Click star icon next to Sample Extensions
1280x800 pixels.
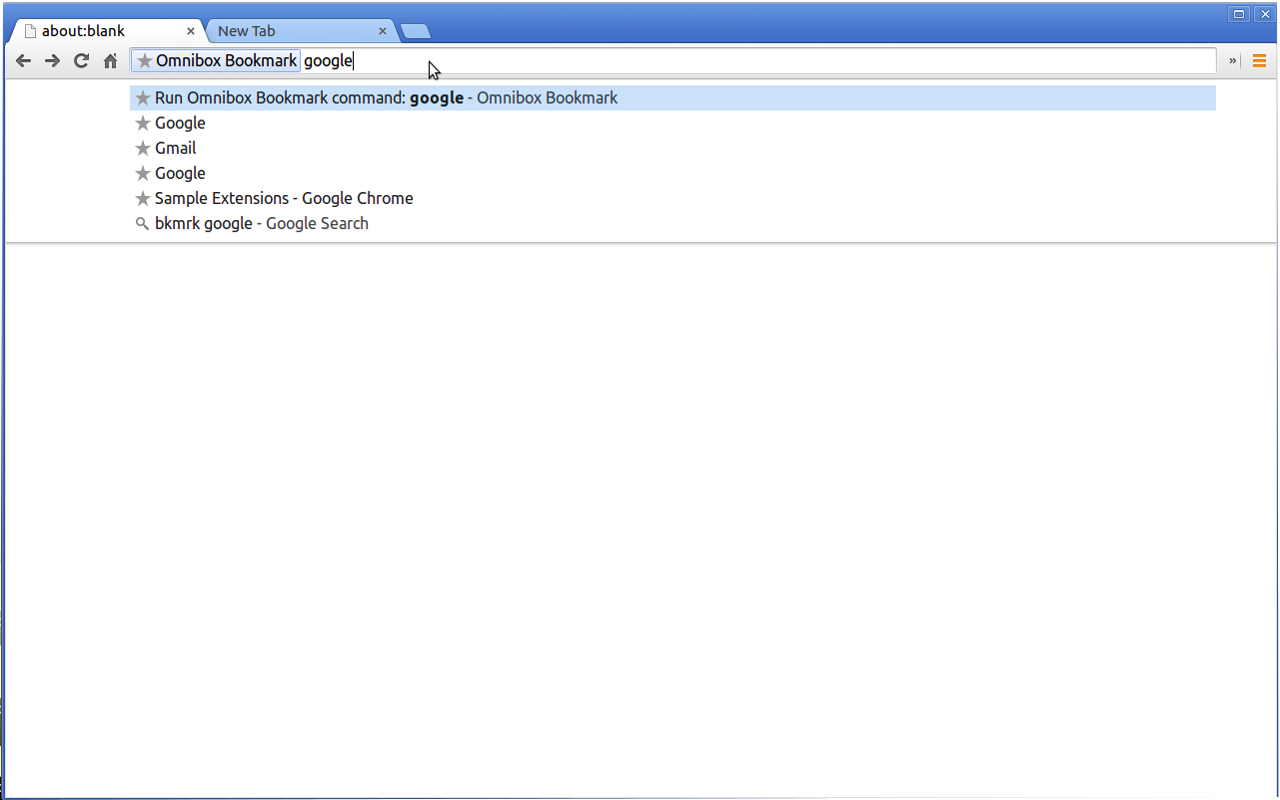pyautogui.click(x=143, y=198)
